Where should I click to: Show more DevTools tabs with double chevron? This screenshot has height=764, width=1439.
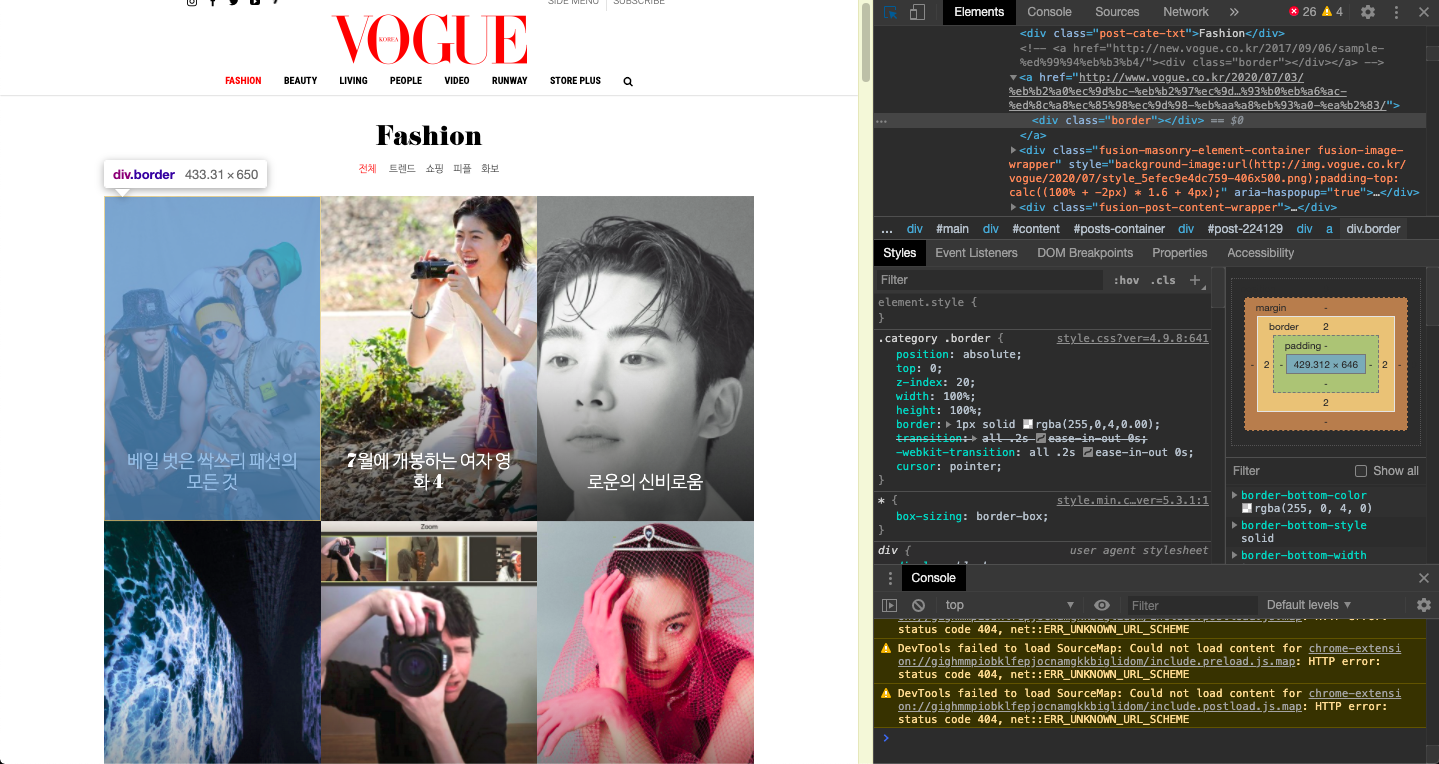coord(1234,12)
